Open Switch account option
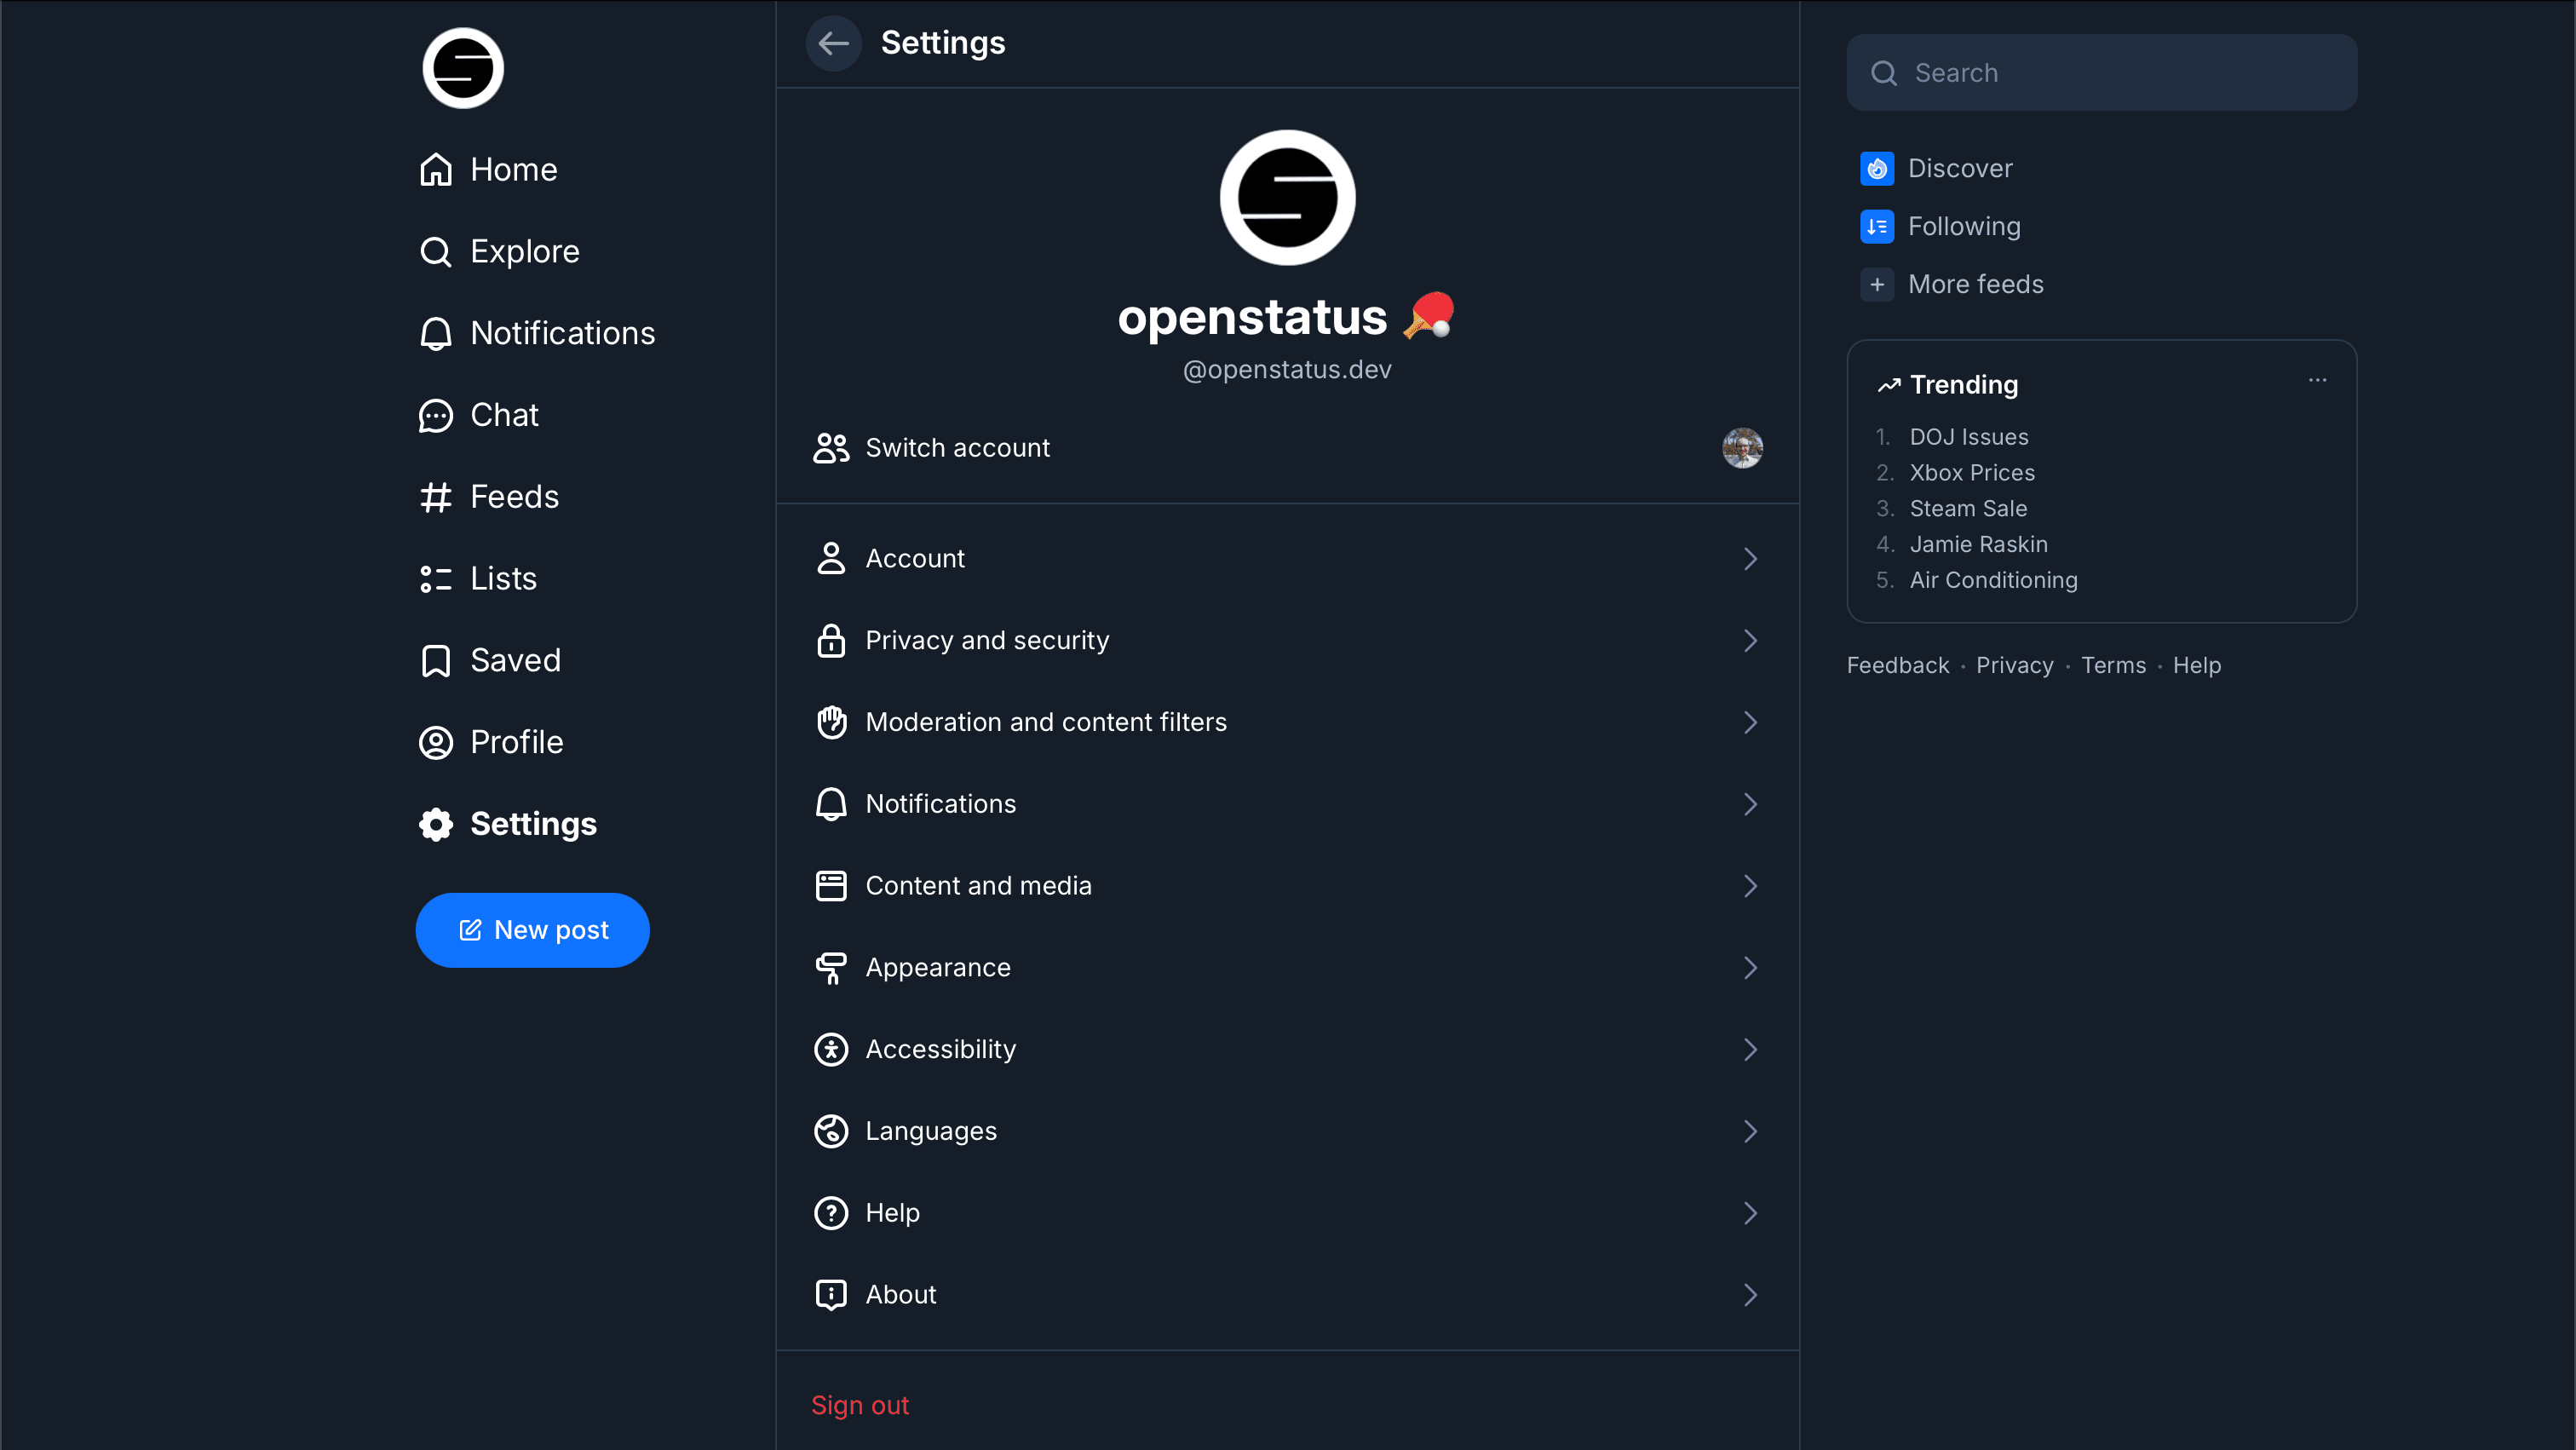 (1287, 448)
